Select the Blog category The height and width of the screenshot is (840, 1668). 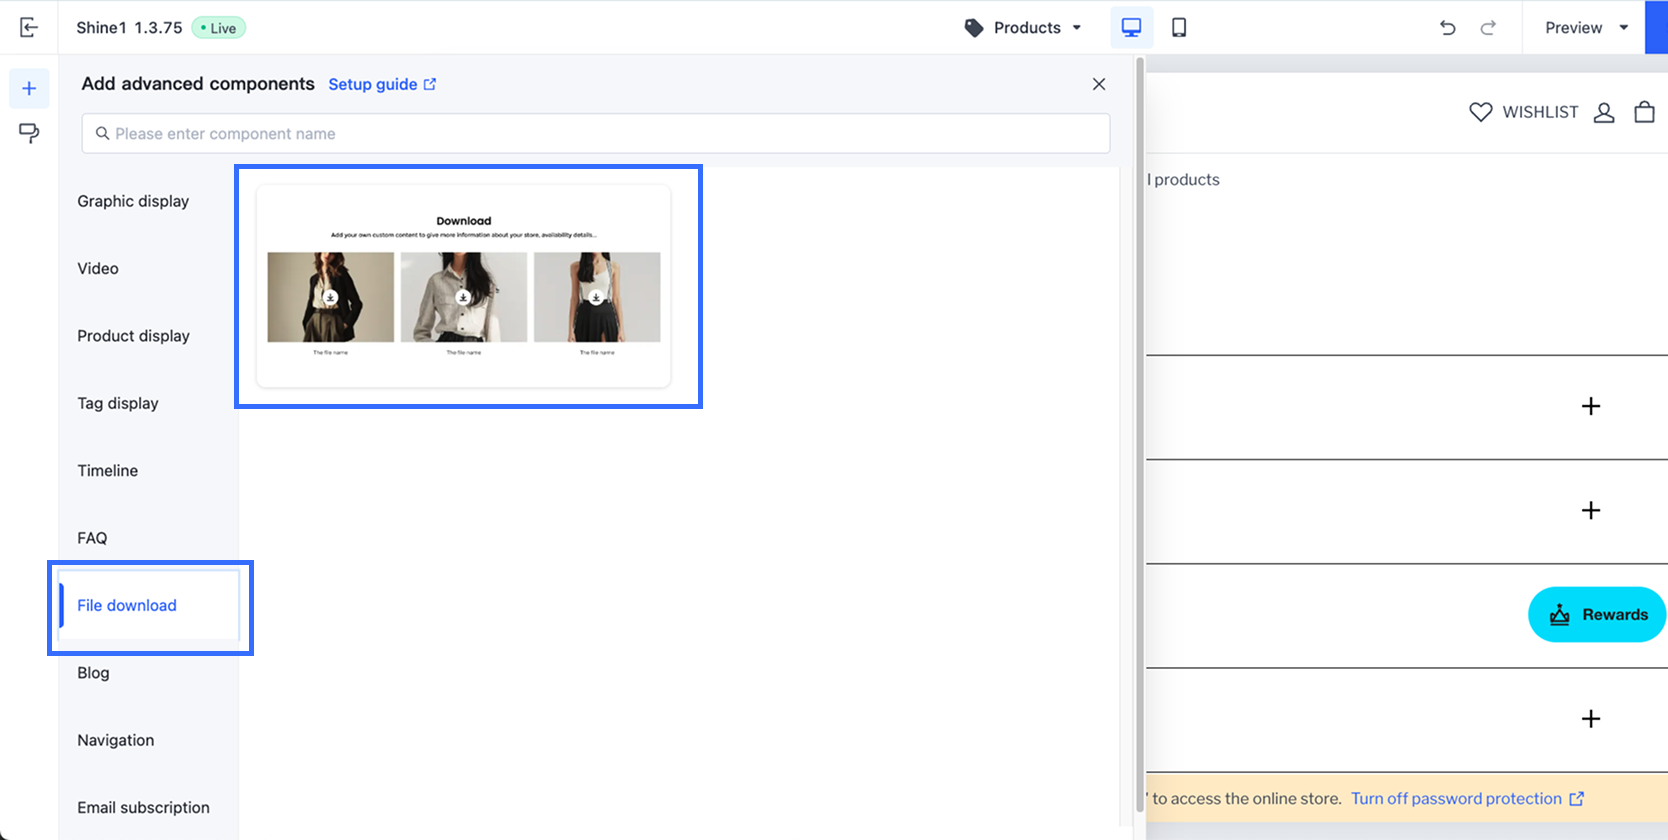93,673
